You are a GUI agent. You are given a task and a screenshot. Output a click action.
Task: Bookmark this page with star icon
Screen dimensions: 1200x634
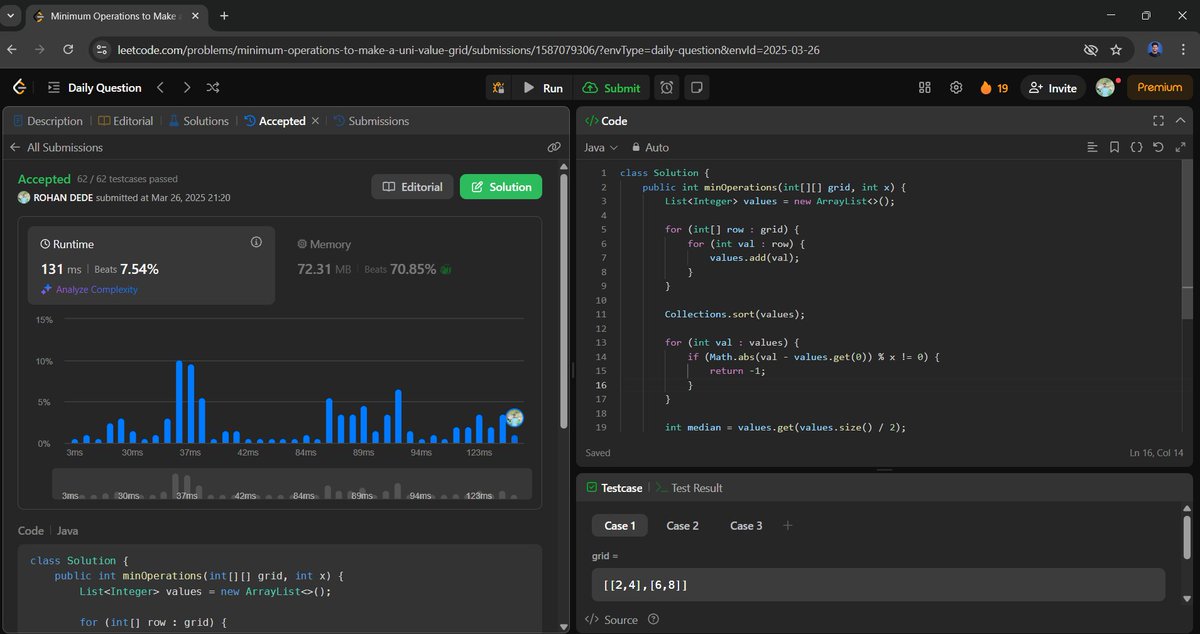(x=1116, y=49)
